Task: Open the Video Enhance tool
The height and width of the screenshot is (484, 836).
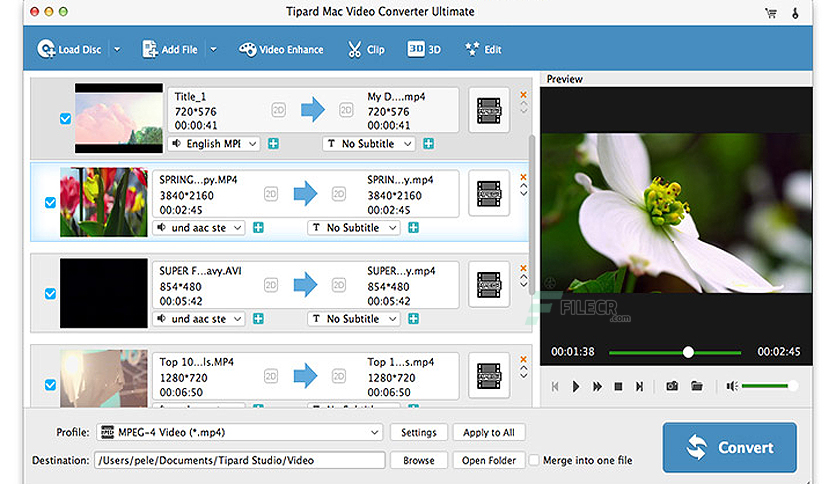Action: pyautogui.click(x=281, y=50)
